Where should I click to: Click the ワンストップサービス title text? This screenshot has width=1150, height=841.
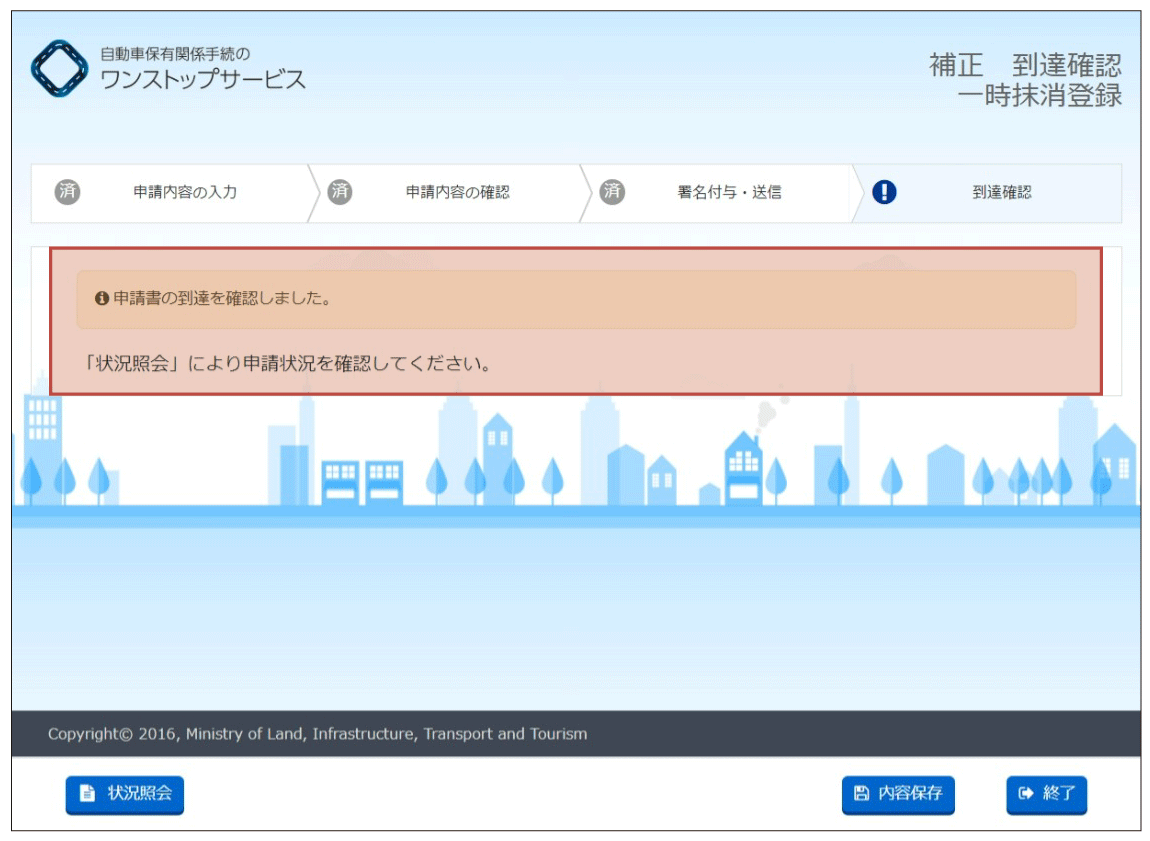coord(202,79)
